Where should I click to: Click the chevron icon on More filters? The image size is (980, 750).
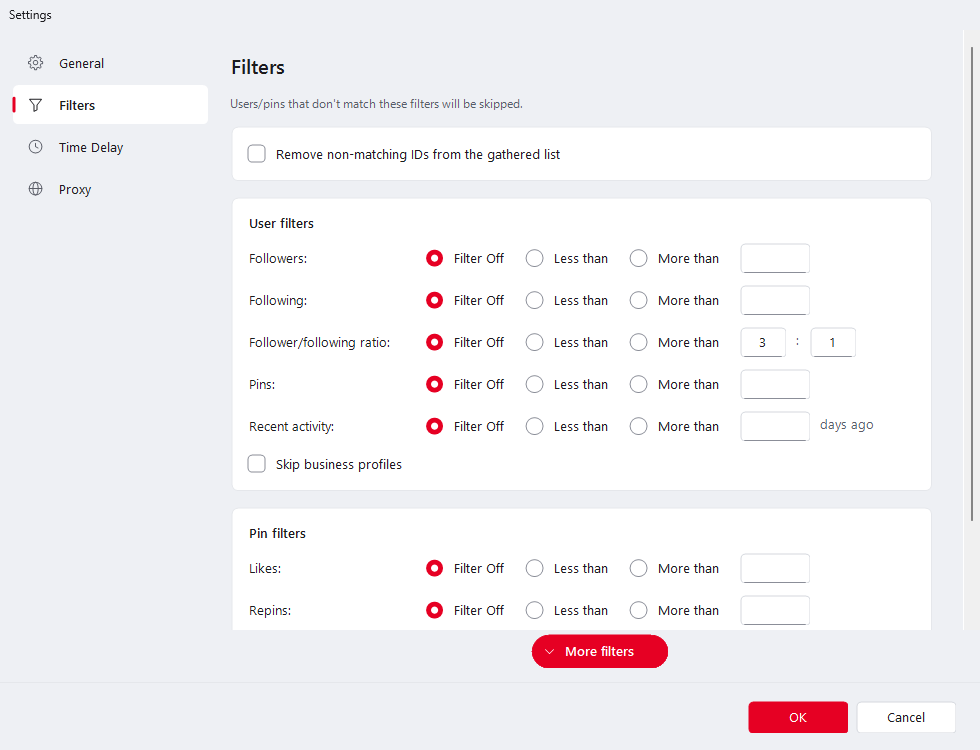(549, 651)
